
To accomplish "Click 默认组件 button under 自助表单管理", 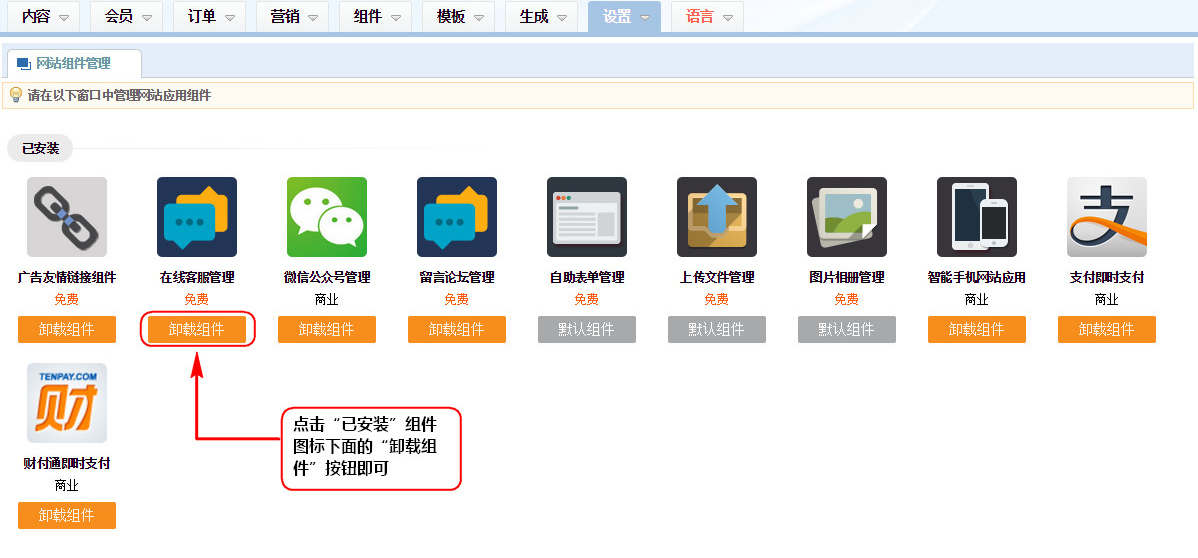I will click(x=587, y=329).
